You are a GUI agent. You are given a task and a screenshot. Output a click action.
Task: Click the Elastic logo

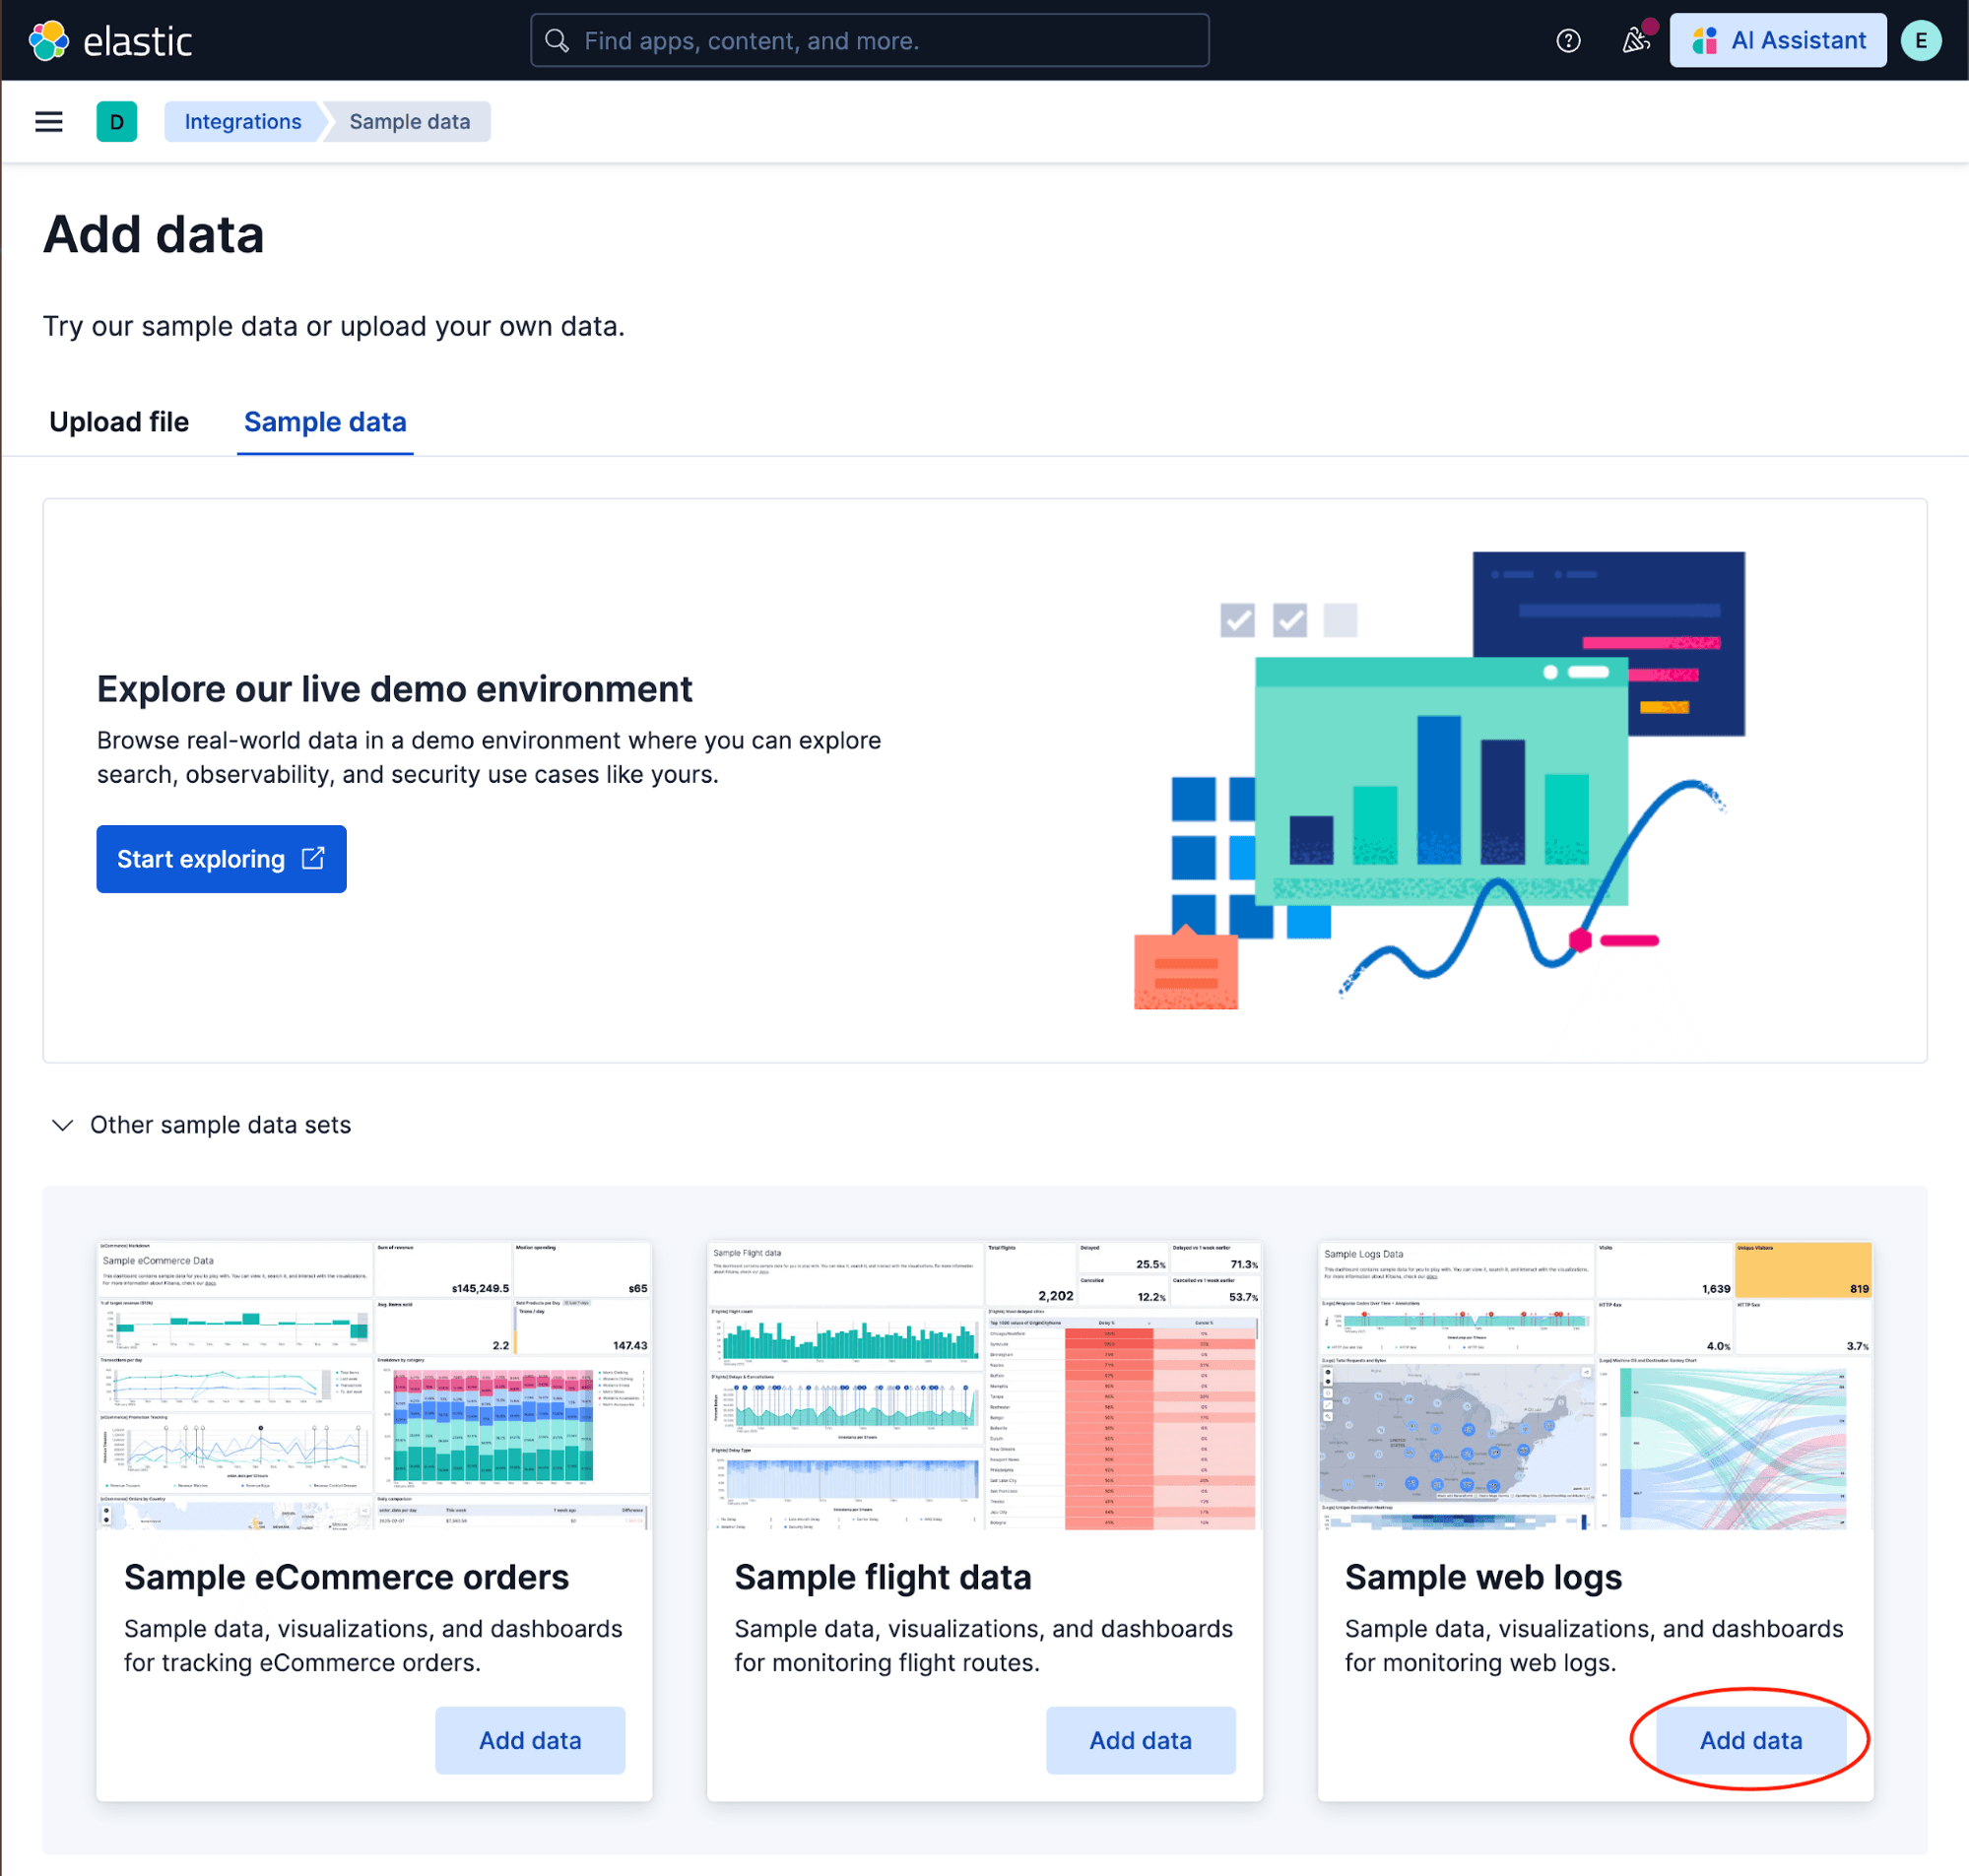tap(113, 40)
